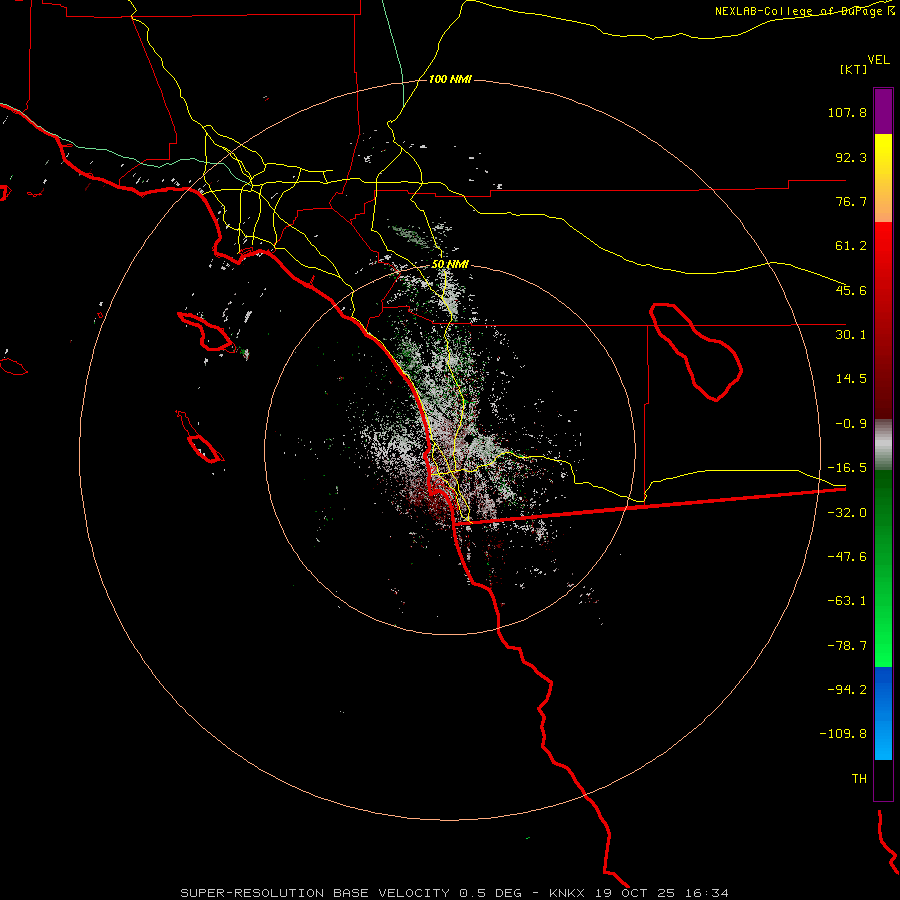The height and width of the screenshot is (900, 900).
Task: Click the -78.7 velocity scale value
Action: tap(847, 646)
